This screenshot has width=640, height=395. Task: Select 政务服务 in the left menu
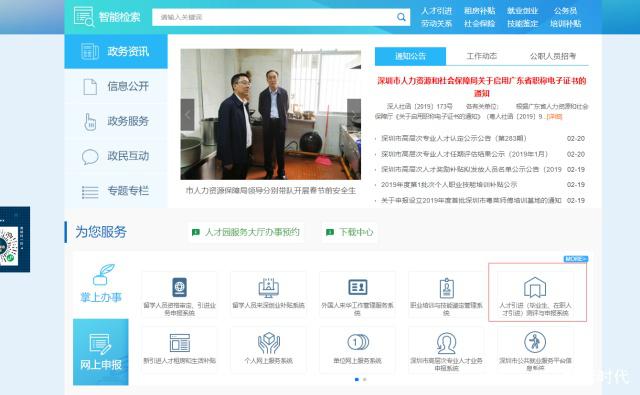pyautogui.click(x=116, y=122)
